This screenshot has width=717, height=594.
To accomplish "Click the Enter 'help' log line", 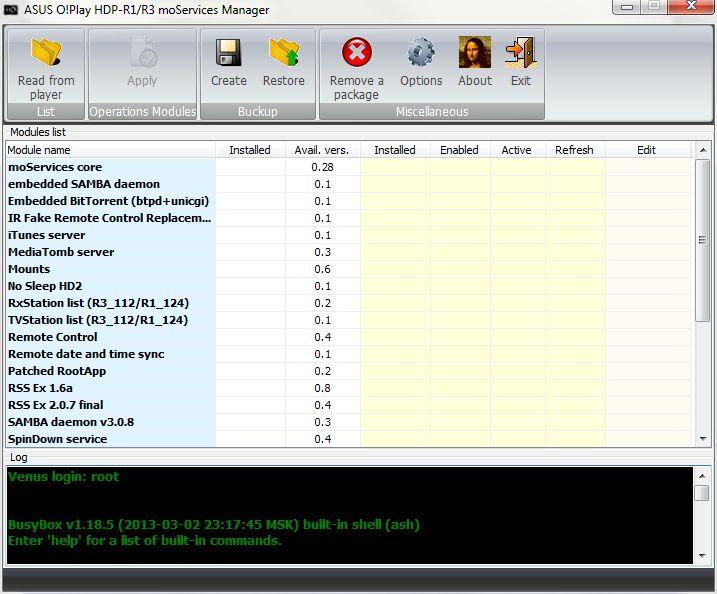I will point(145,540).
